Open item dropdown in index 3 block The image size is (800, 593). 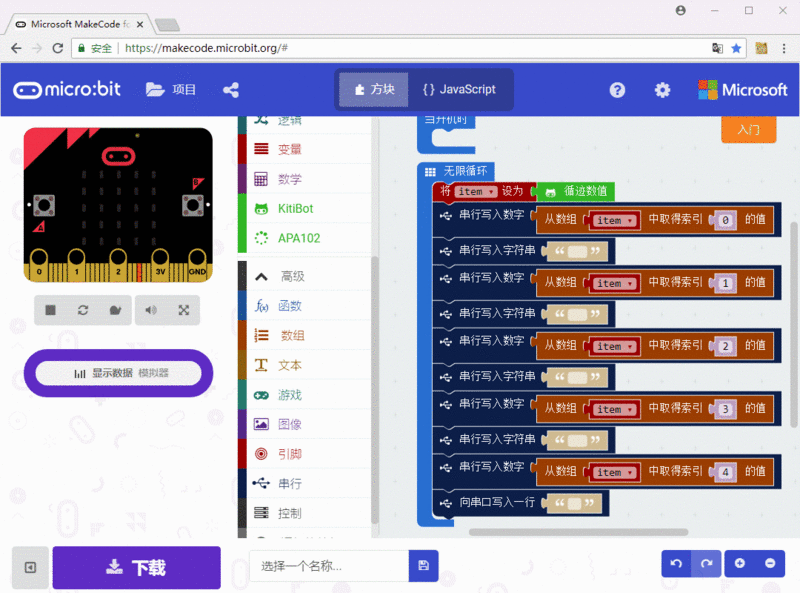point(616,410)
